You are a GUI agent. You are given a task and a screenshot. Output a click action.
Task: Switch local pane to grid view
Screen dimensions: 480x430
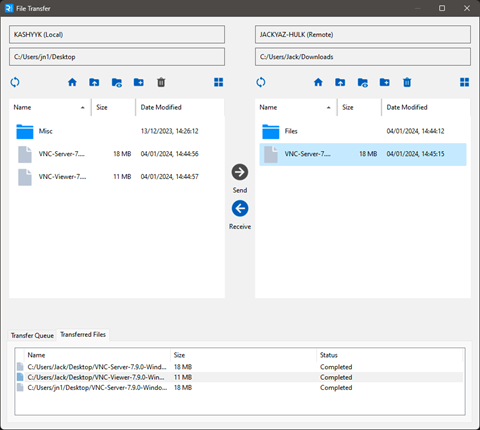click(219, 82)
